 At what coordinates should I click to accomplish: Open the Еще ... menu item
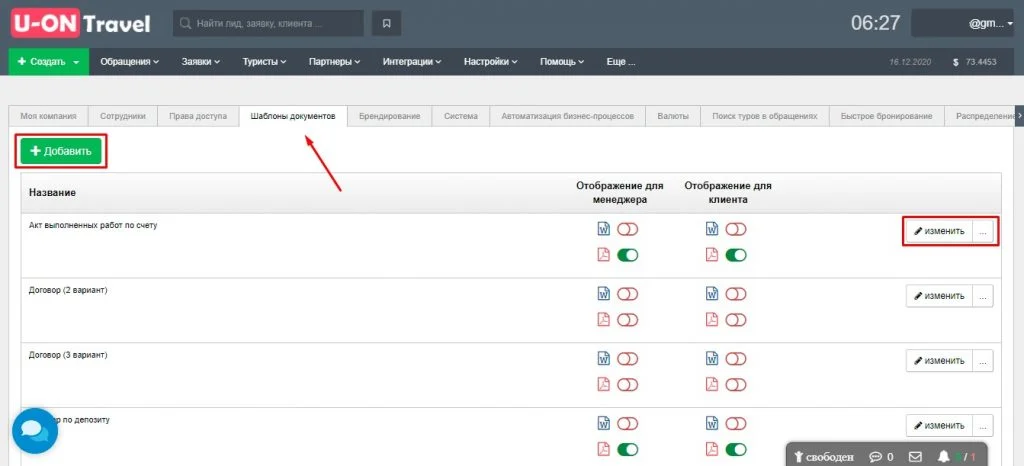coord(620,62)
